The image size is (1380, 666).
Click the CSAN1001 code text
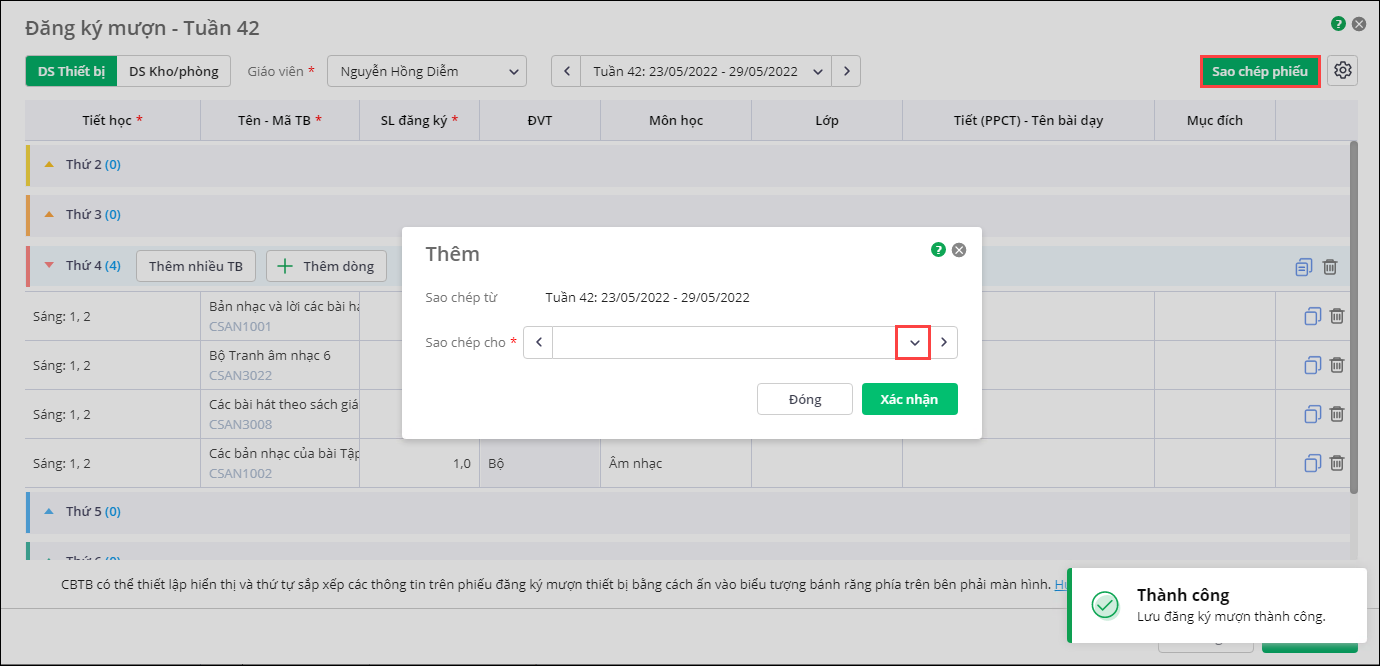pos(240,326)
